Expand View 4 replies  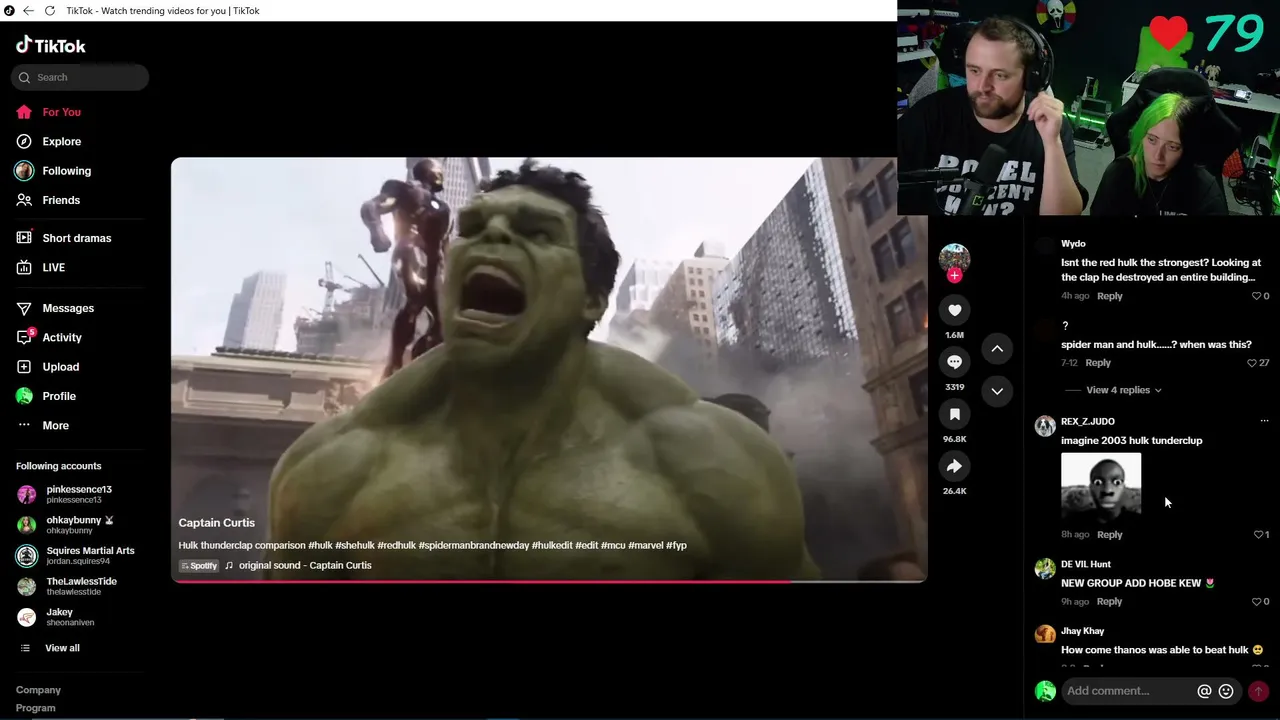pyautogui.click(x=1124, y=390)
